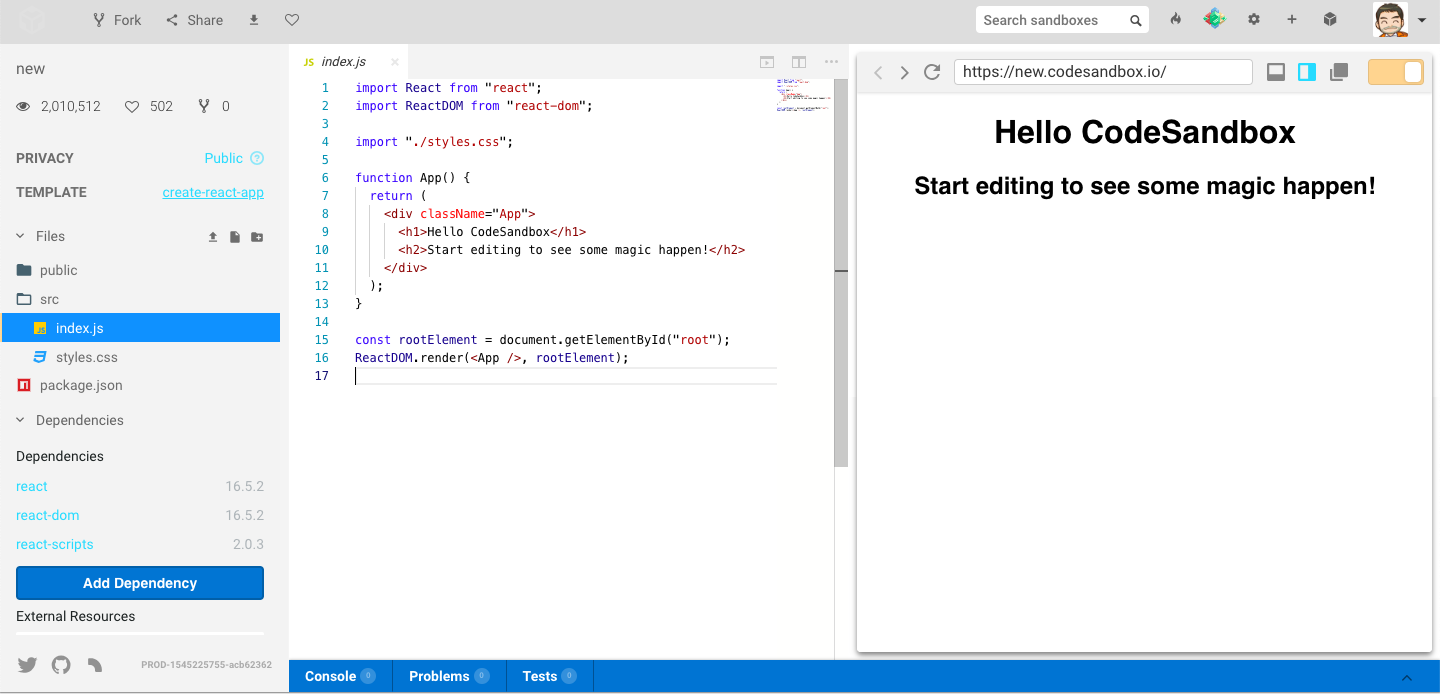Viewport: 1440px width, 694px height.
Task: Open preview in a new window
Action: (1339, 71)
